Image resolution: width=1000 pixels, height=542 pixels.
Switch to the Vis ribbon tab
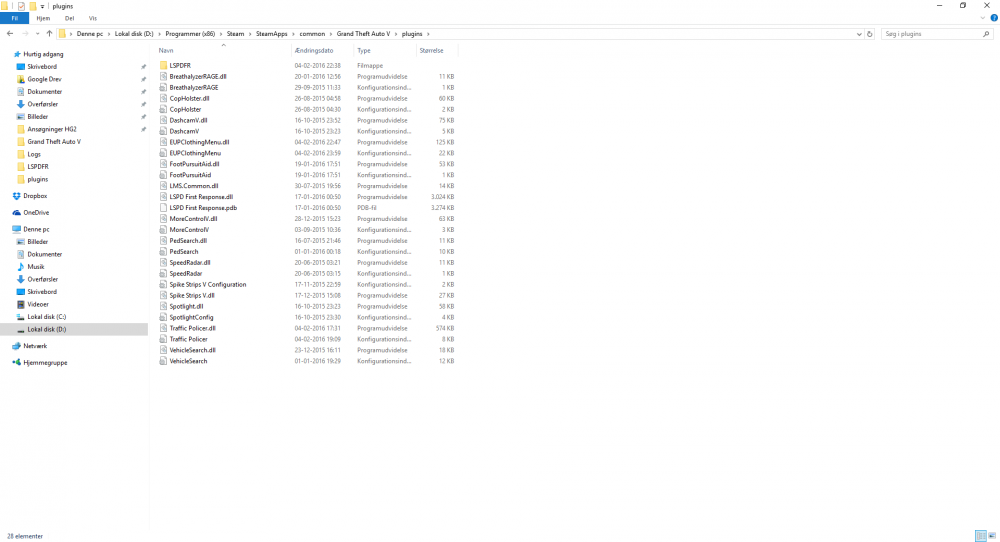coord(92,18)
